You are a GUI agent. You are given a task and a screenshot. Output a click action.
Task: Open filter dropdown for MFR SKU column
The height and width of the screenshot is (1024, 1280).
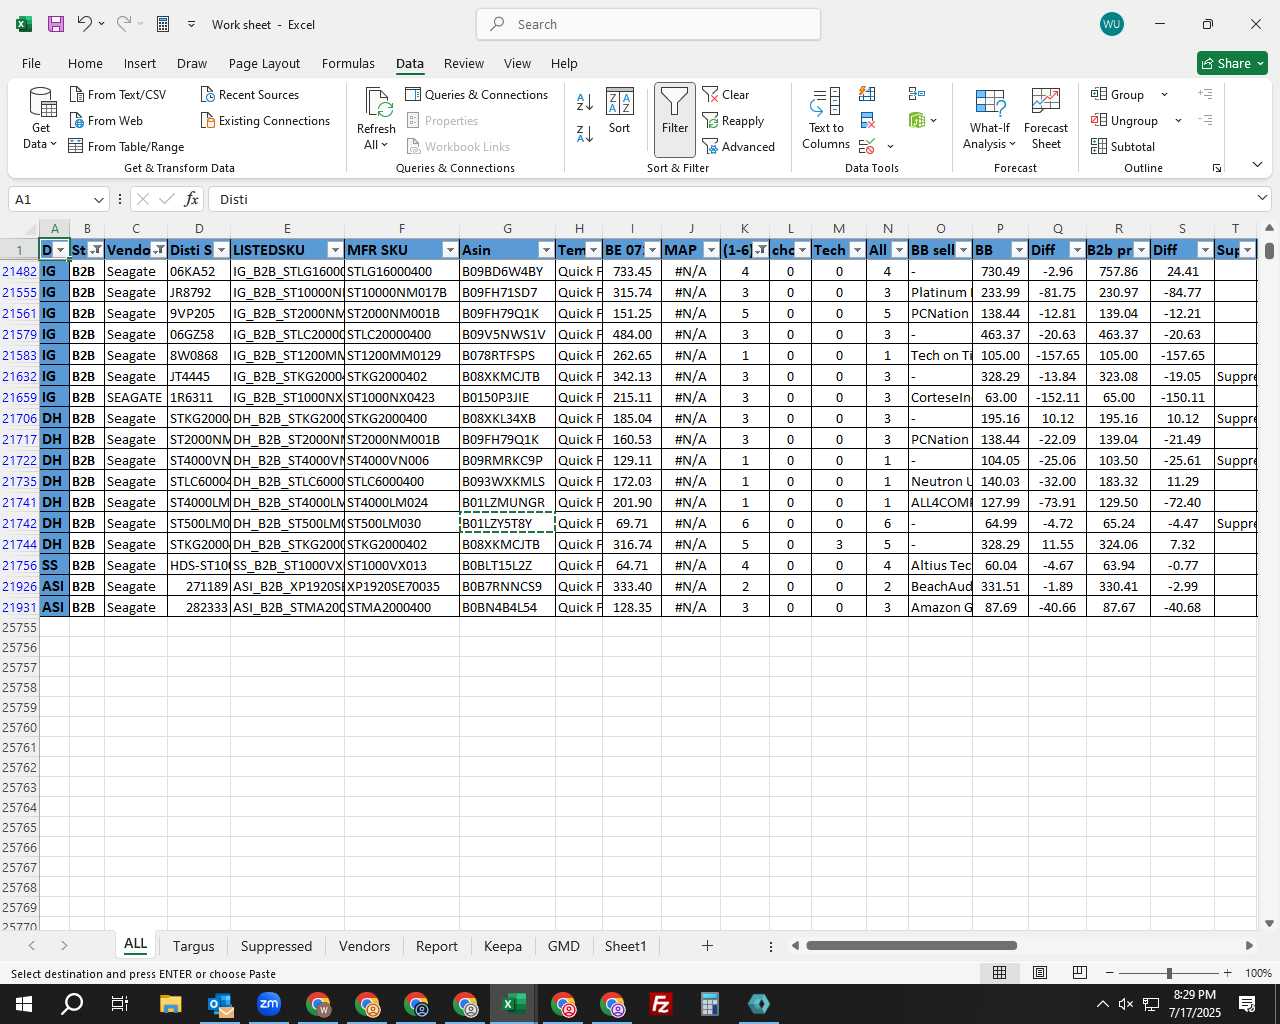[x=450, y=250]
